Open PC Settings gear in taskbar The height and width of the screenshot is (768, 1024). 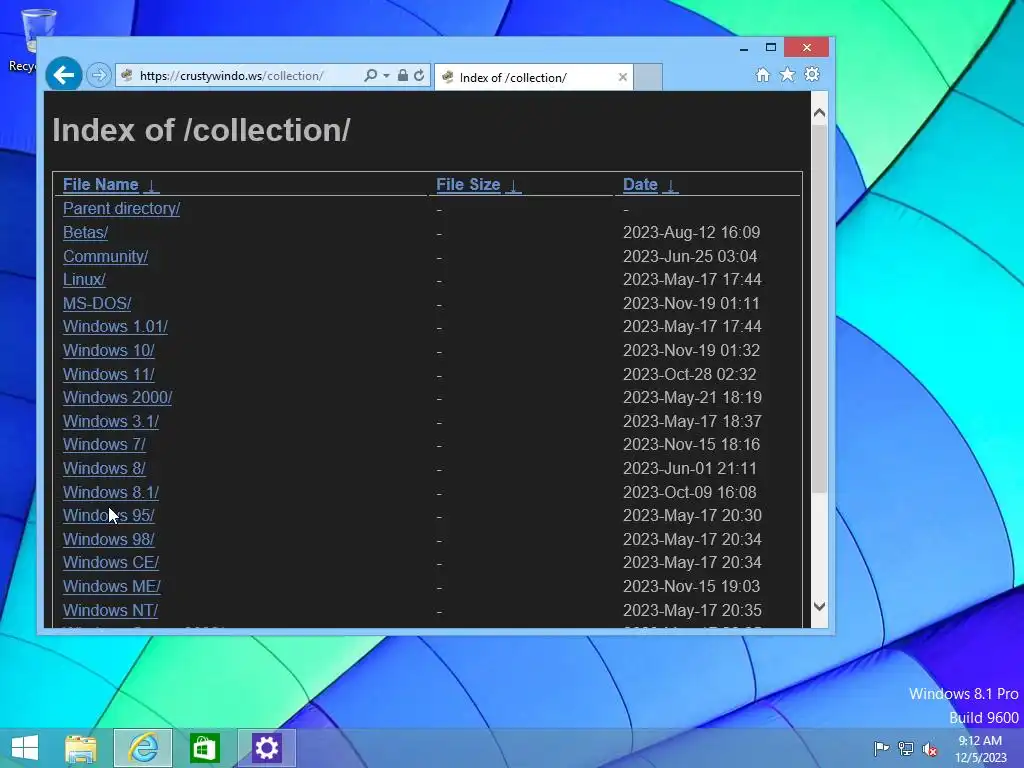pyautogui.click(x=266, y=748)
